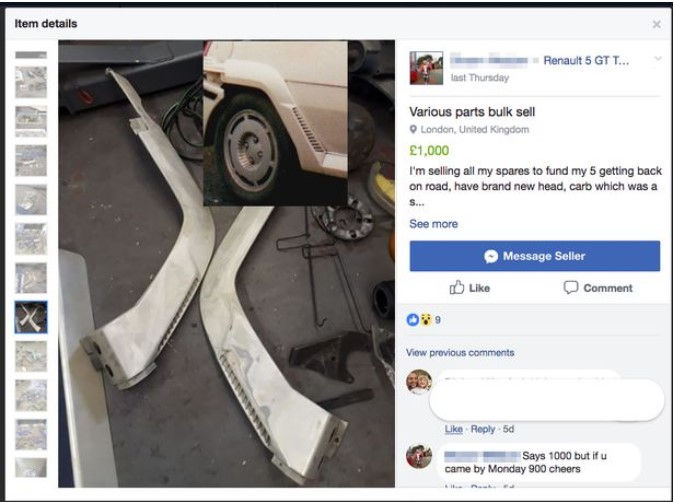Select thumbnail directly below highlighted one
This screenshot has height=502, width=674.
click(x=31, y=357)
